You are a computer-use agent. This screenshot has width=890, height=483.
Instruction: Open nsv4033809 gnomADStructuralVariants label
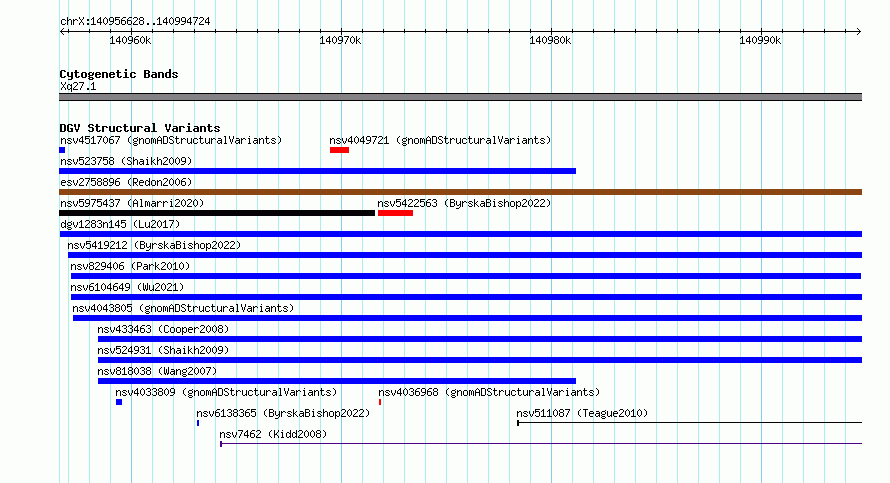coord(226,392)
